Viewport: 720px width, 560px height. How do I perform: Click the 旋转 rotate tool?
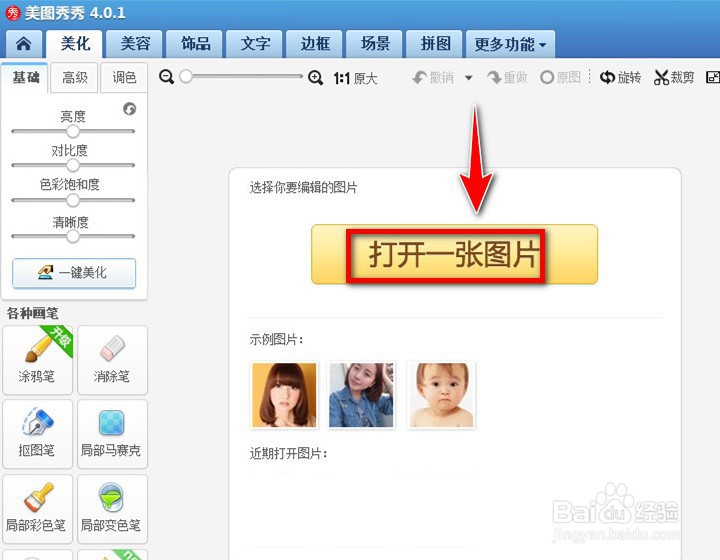[x=620, y=78]
